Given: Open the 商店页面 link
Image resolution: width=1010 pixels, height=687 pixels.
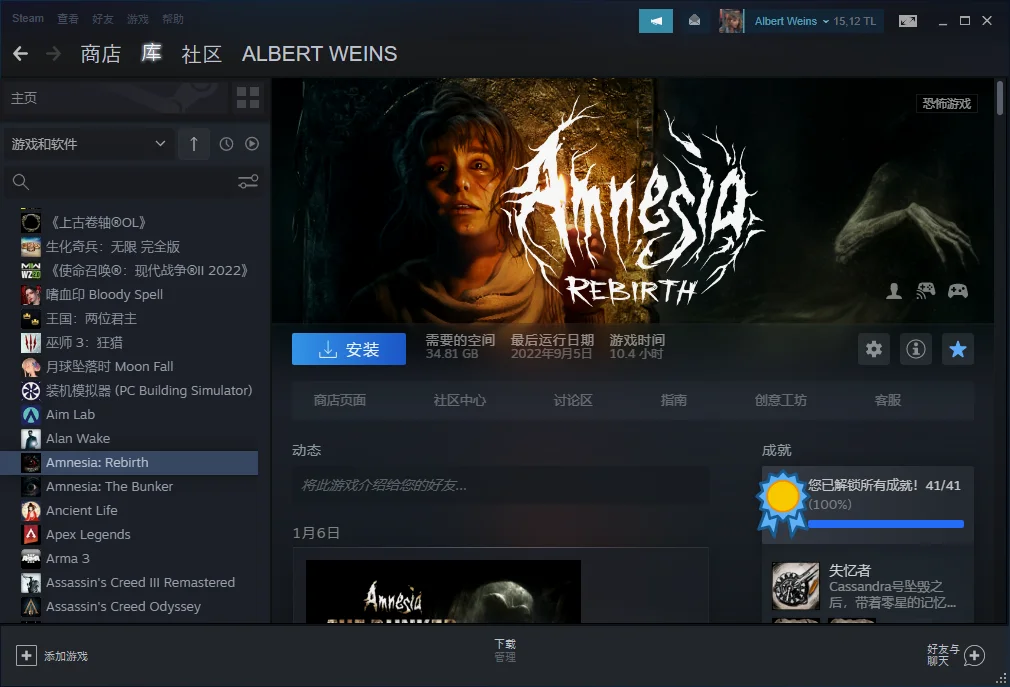Looking at the screenshot, I should [x=339, y=400].
